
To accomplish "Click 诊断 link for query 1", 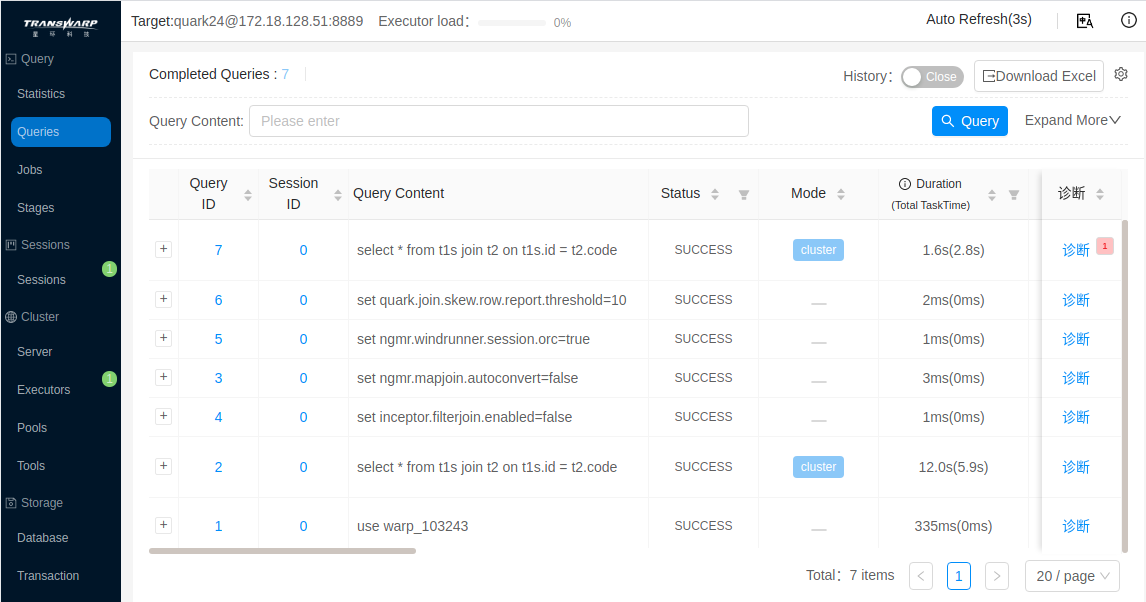I will [x=1076, y=526].
